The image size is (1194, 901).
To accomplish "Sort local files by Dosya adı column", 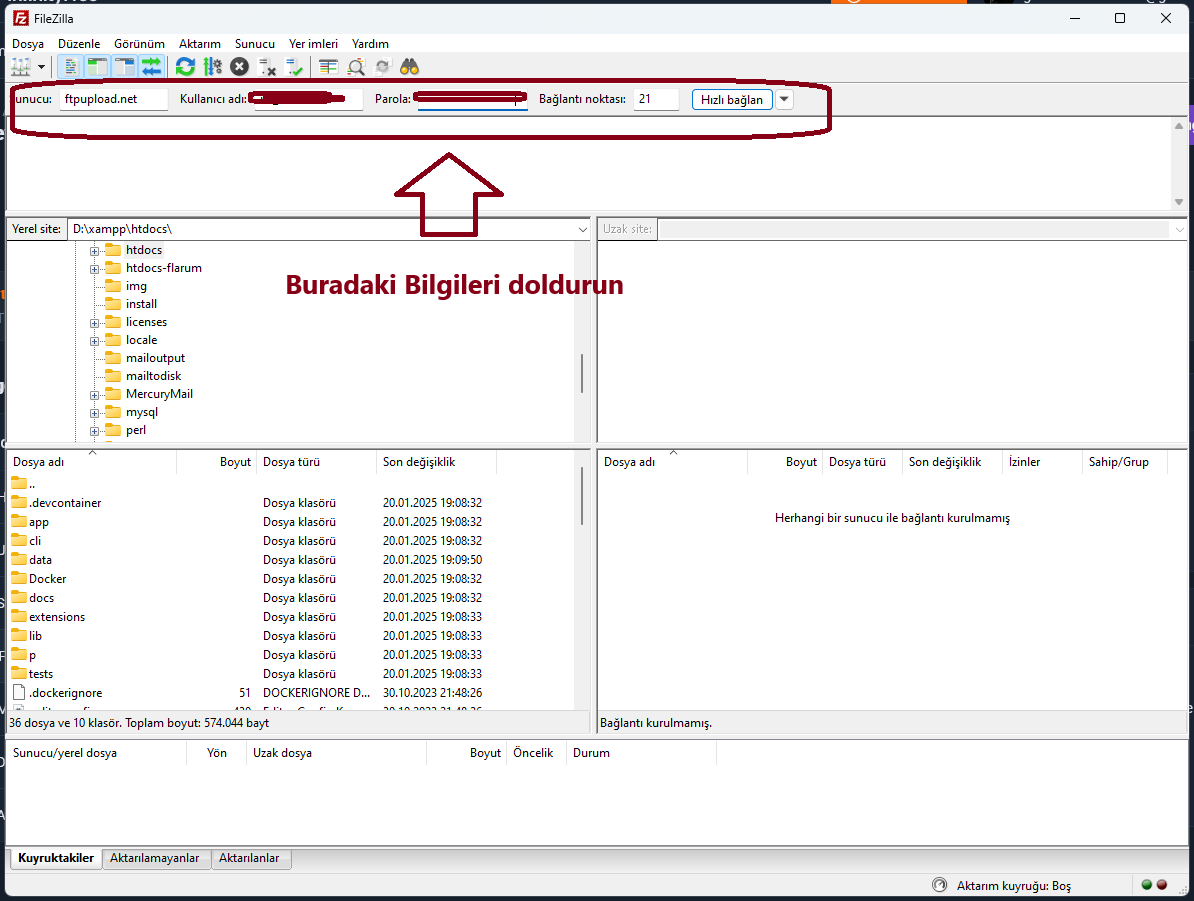I will pyautogui.click(x=91, y=462).
